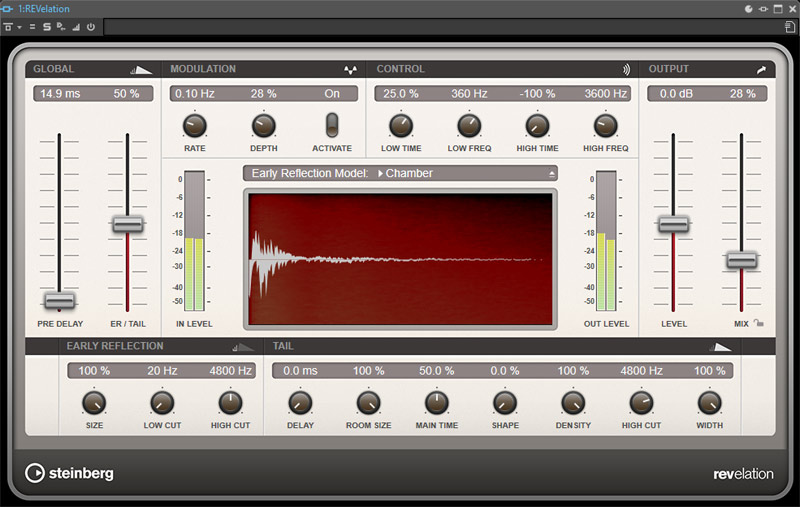Click the render in place toolbar icon
Image resolution: width=800 pixels, height=507 pixels.
pyautogui.click(x=61, y=27)
